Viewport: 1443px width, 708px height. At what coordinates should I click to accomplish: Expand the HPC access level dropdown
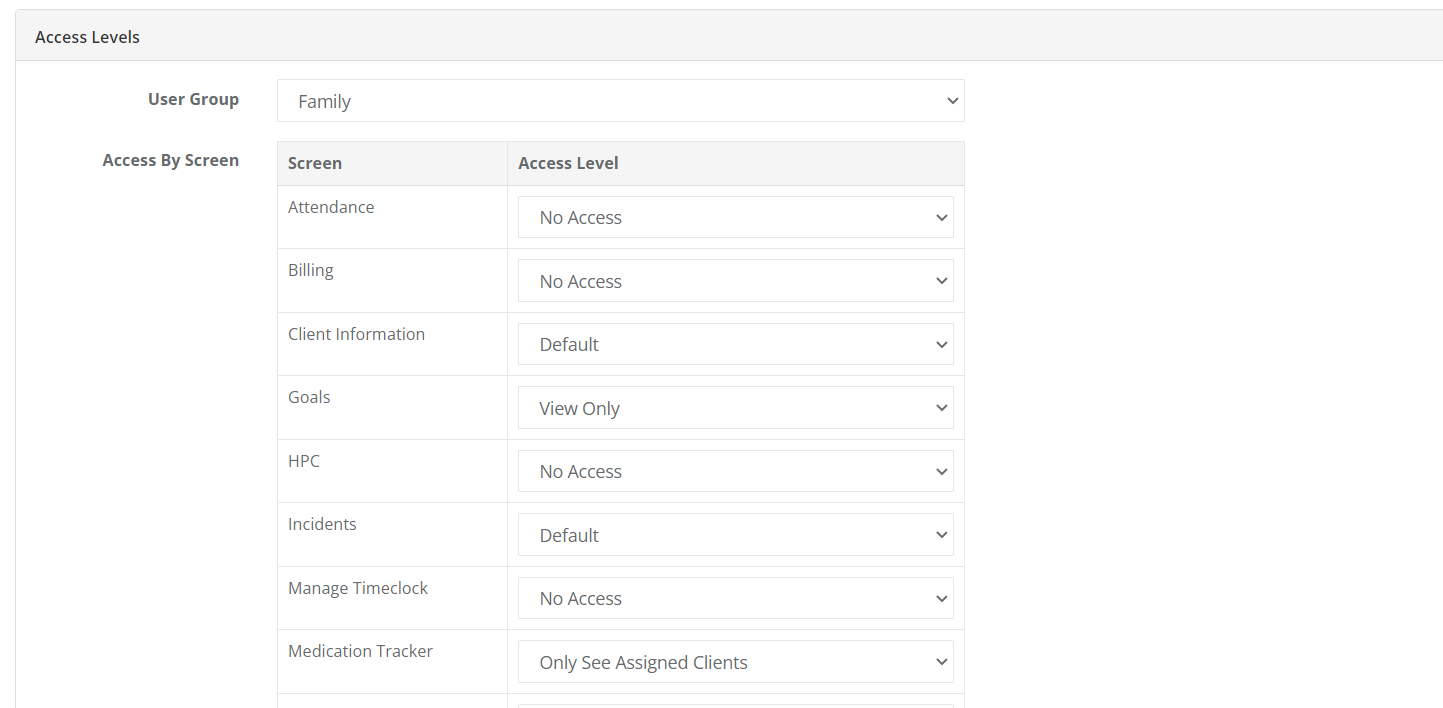(x=735, y=471)
